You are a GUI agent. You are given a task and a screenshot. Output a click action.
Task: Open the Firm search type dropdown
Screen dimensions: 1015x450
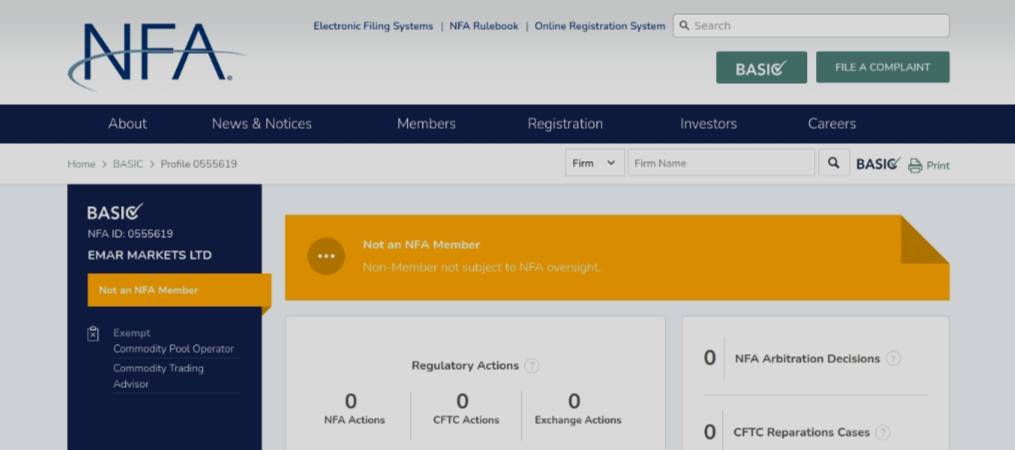click(x=595, y=163)
